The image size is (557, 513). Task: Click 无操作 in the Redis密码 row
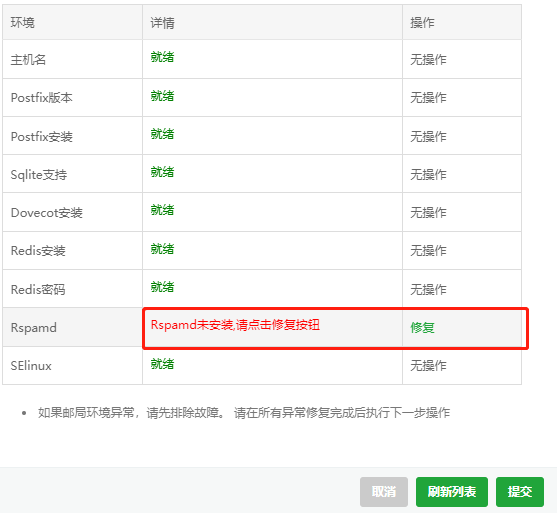(x=428, y=289)
